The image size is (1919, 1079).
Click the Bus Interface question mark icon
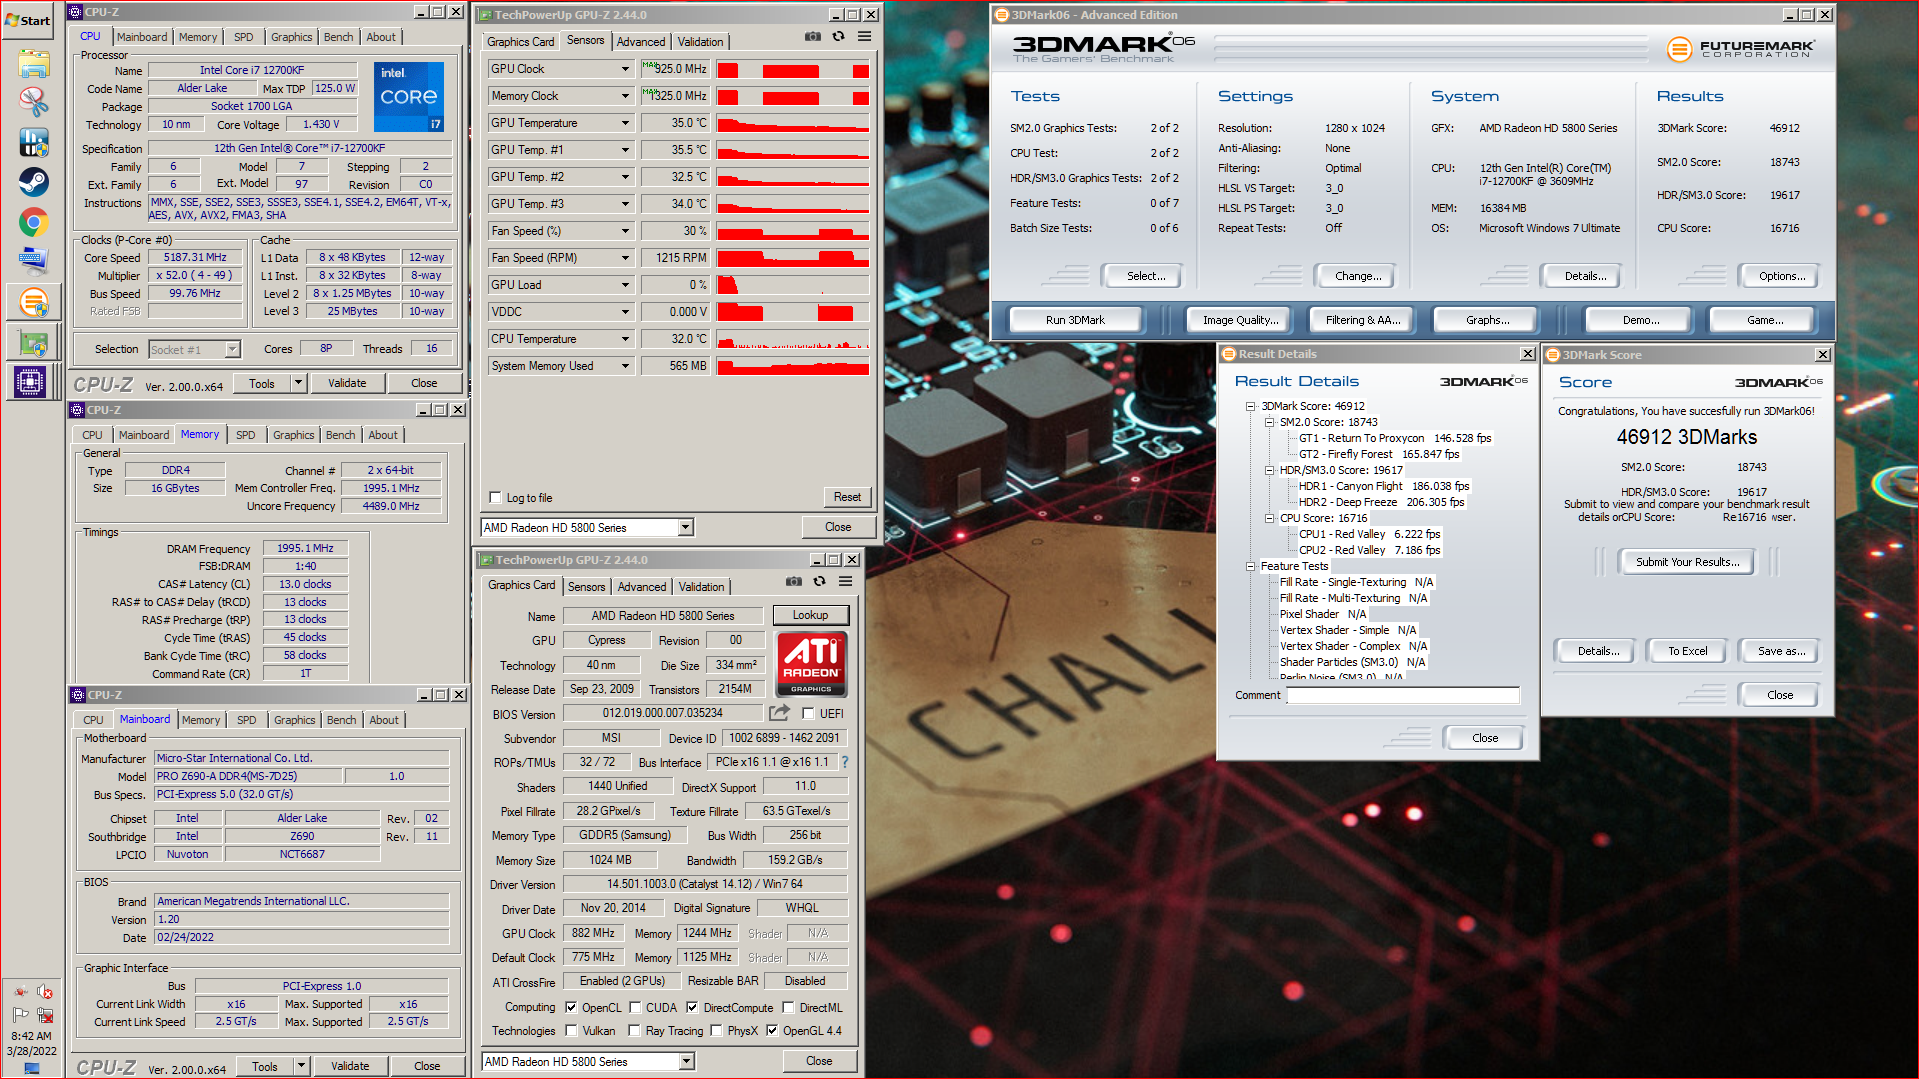click(845, 762)
